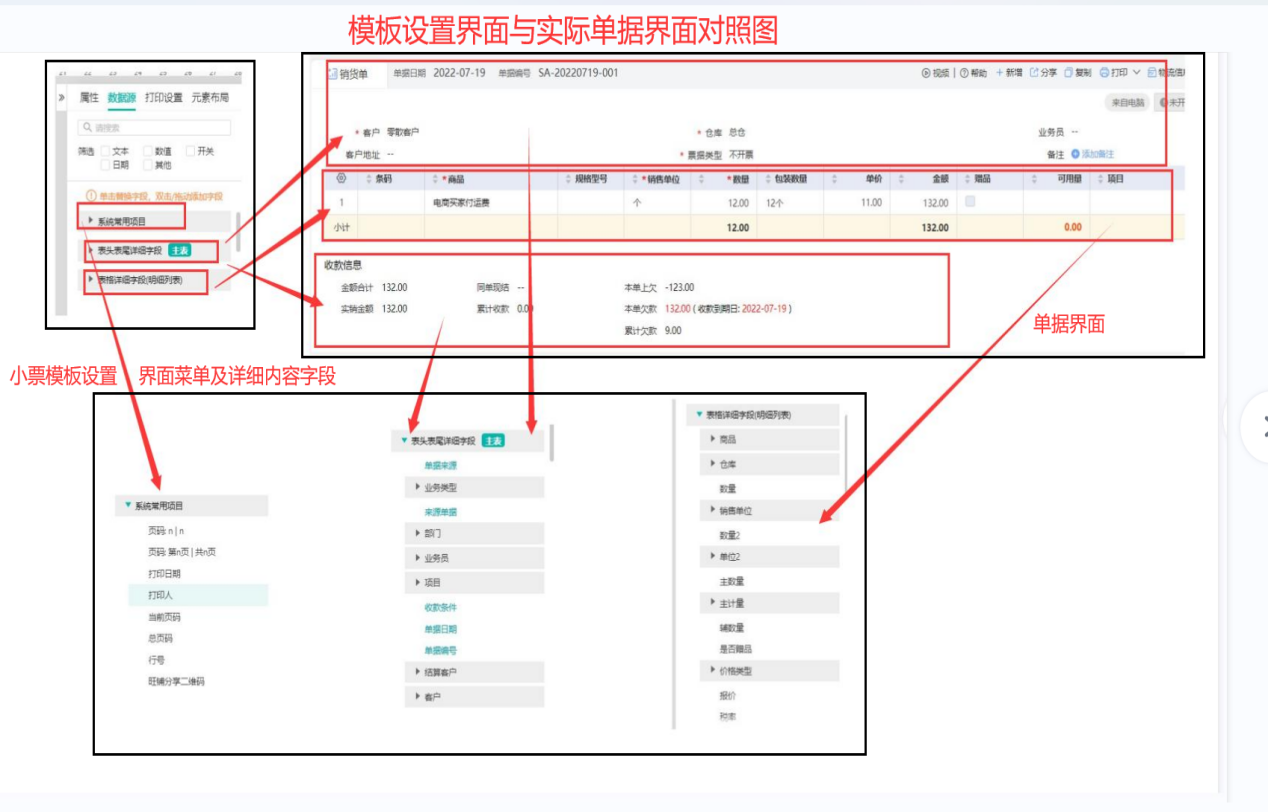Expand the 价格类型 node
Viewport: 1268px width, 812px height.
(x=768, y=671)
